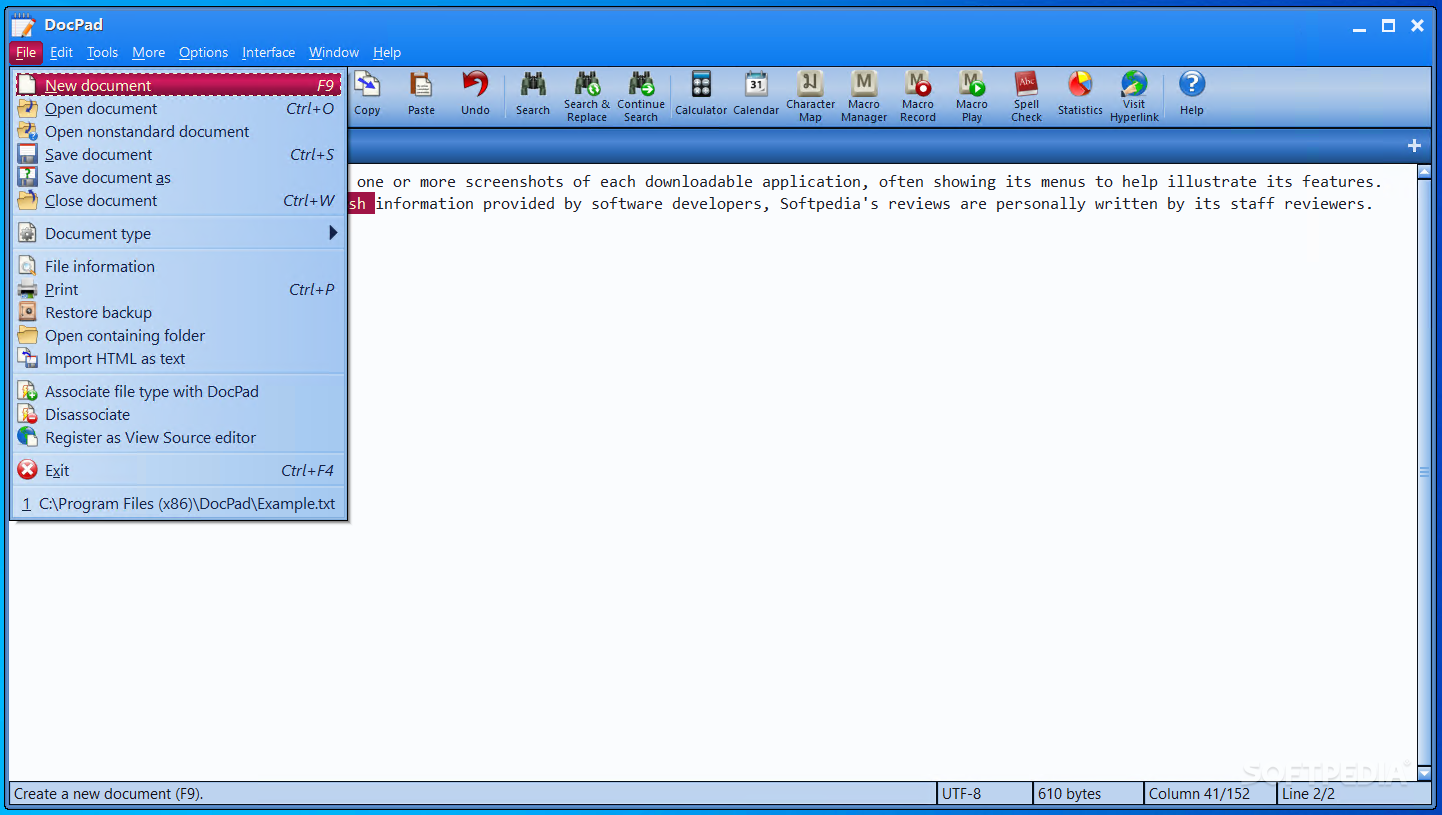This screenshot has height=815, width=1442.
Task: Click Disassociate menu entry
Action: pos(179,415)
